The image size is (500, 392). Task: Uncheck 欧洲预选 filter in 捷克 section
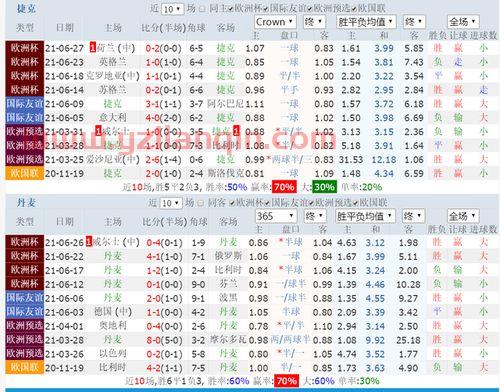coord(310,9)
